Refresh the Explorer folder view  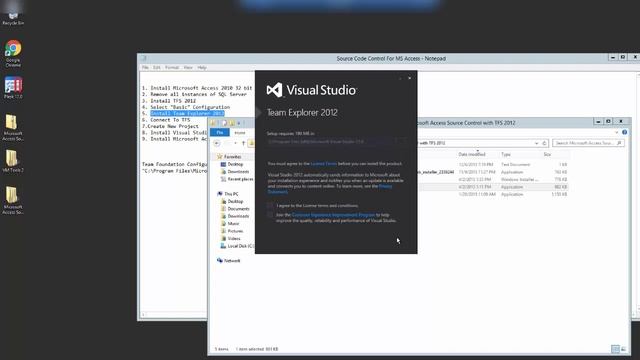(x=544, y=143)
